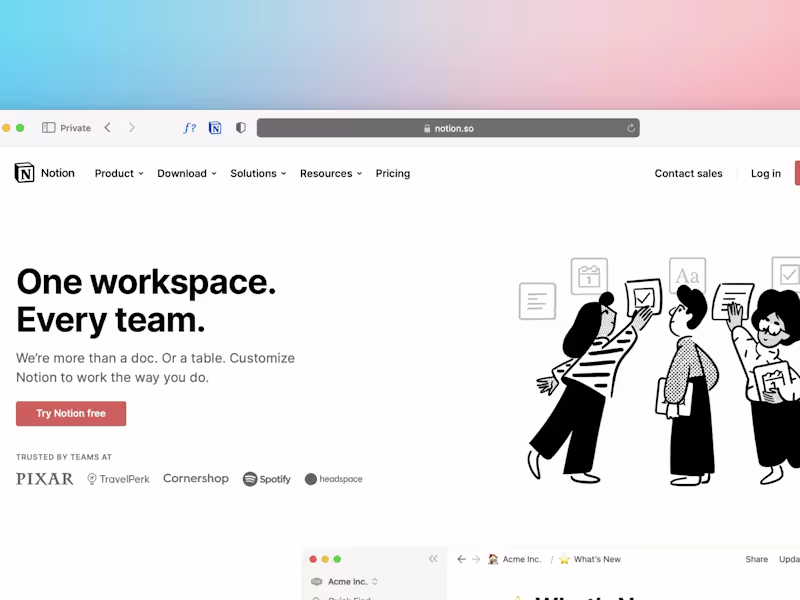The width and height of the screenshot is (800, 600).
Task: Click the Try Notion free button
Action: [x=70, y=413]
